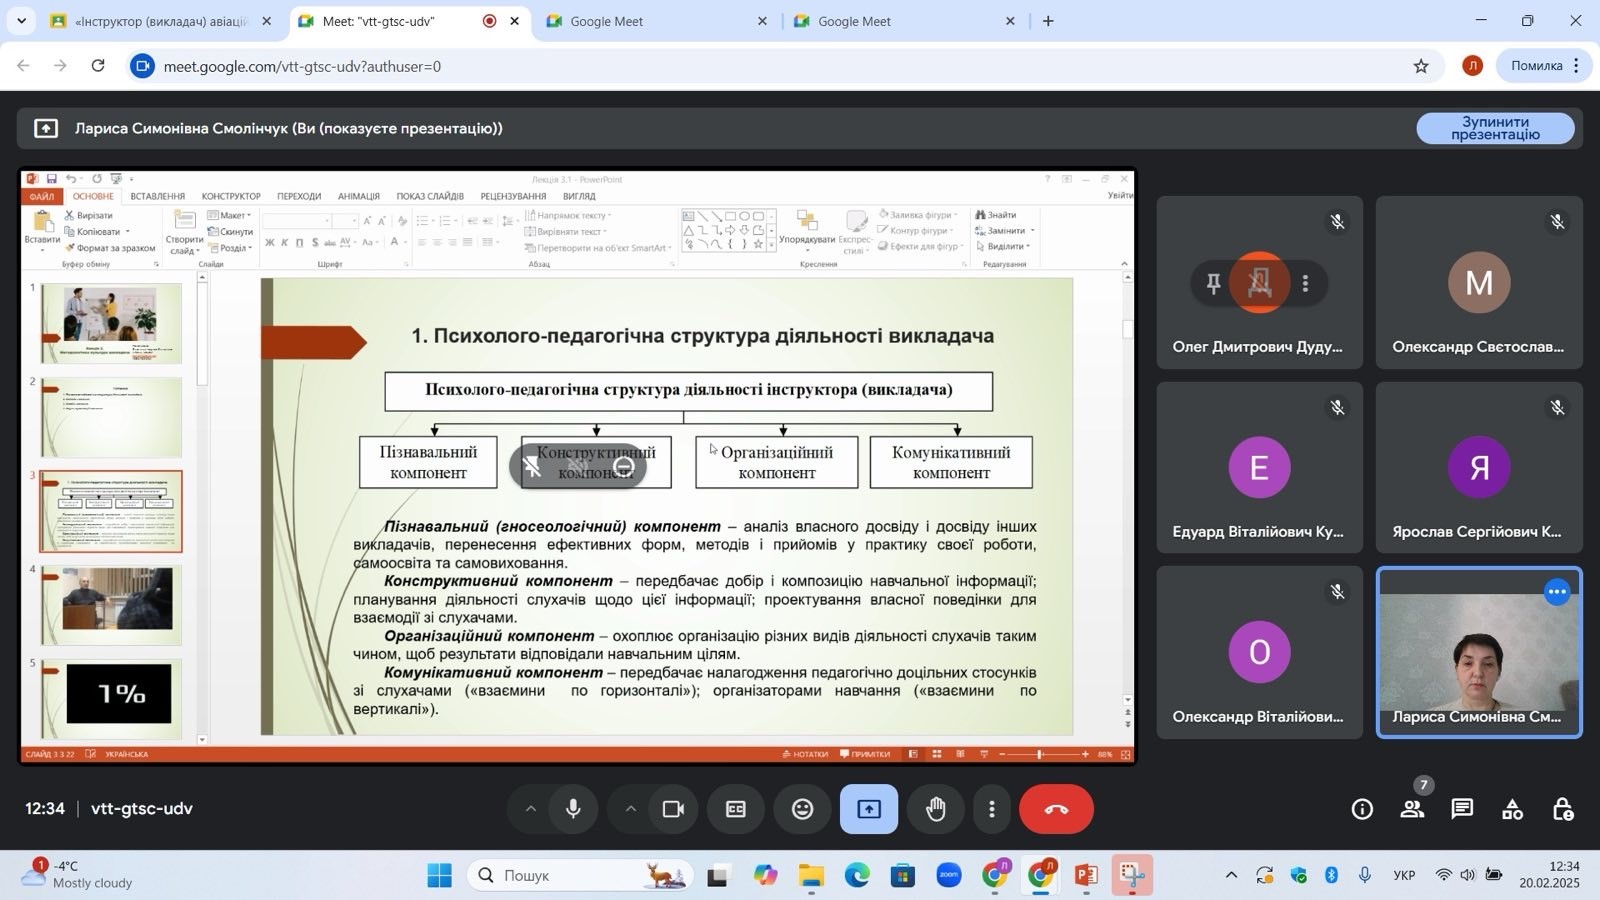
Task: Click the raise hand icon
Action: point(935,809)
